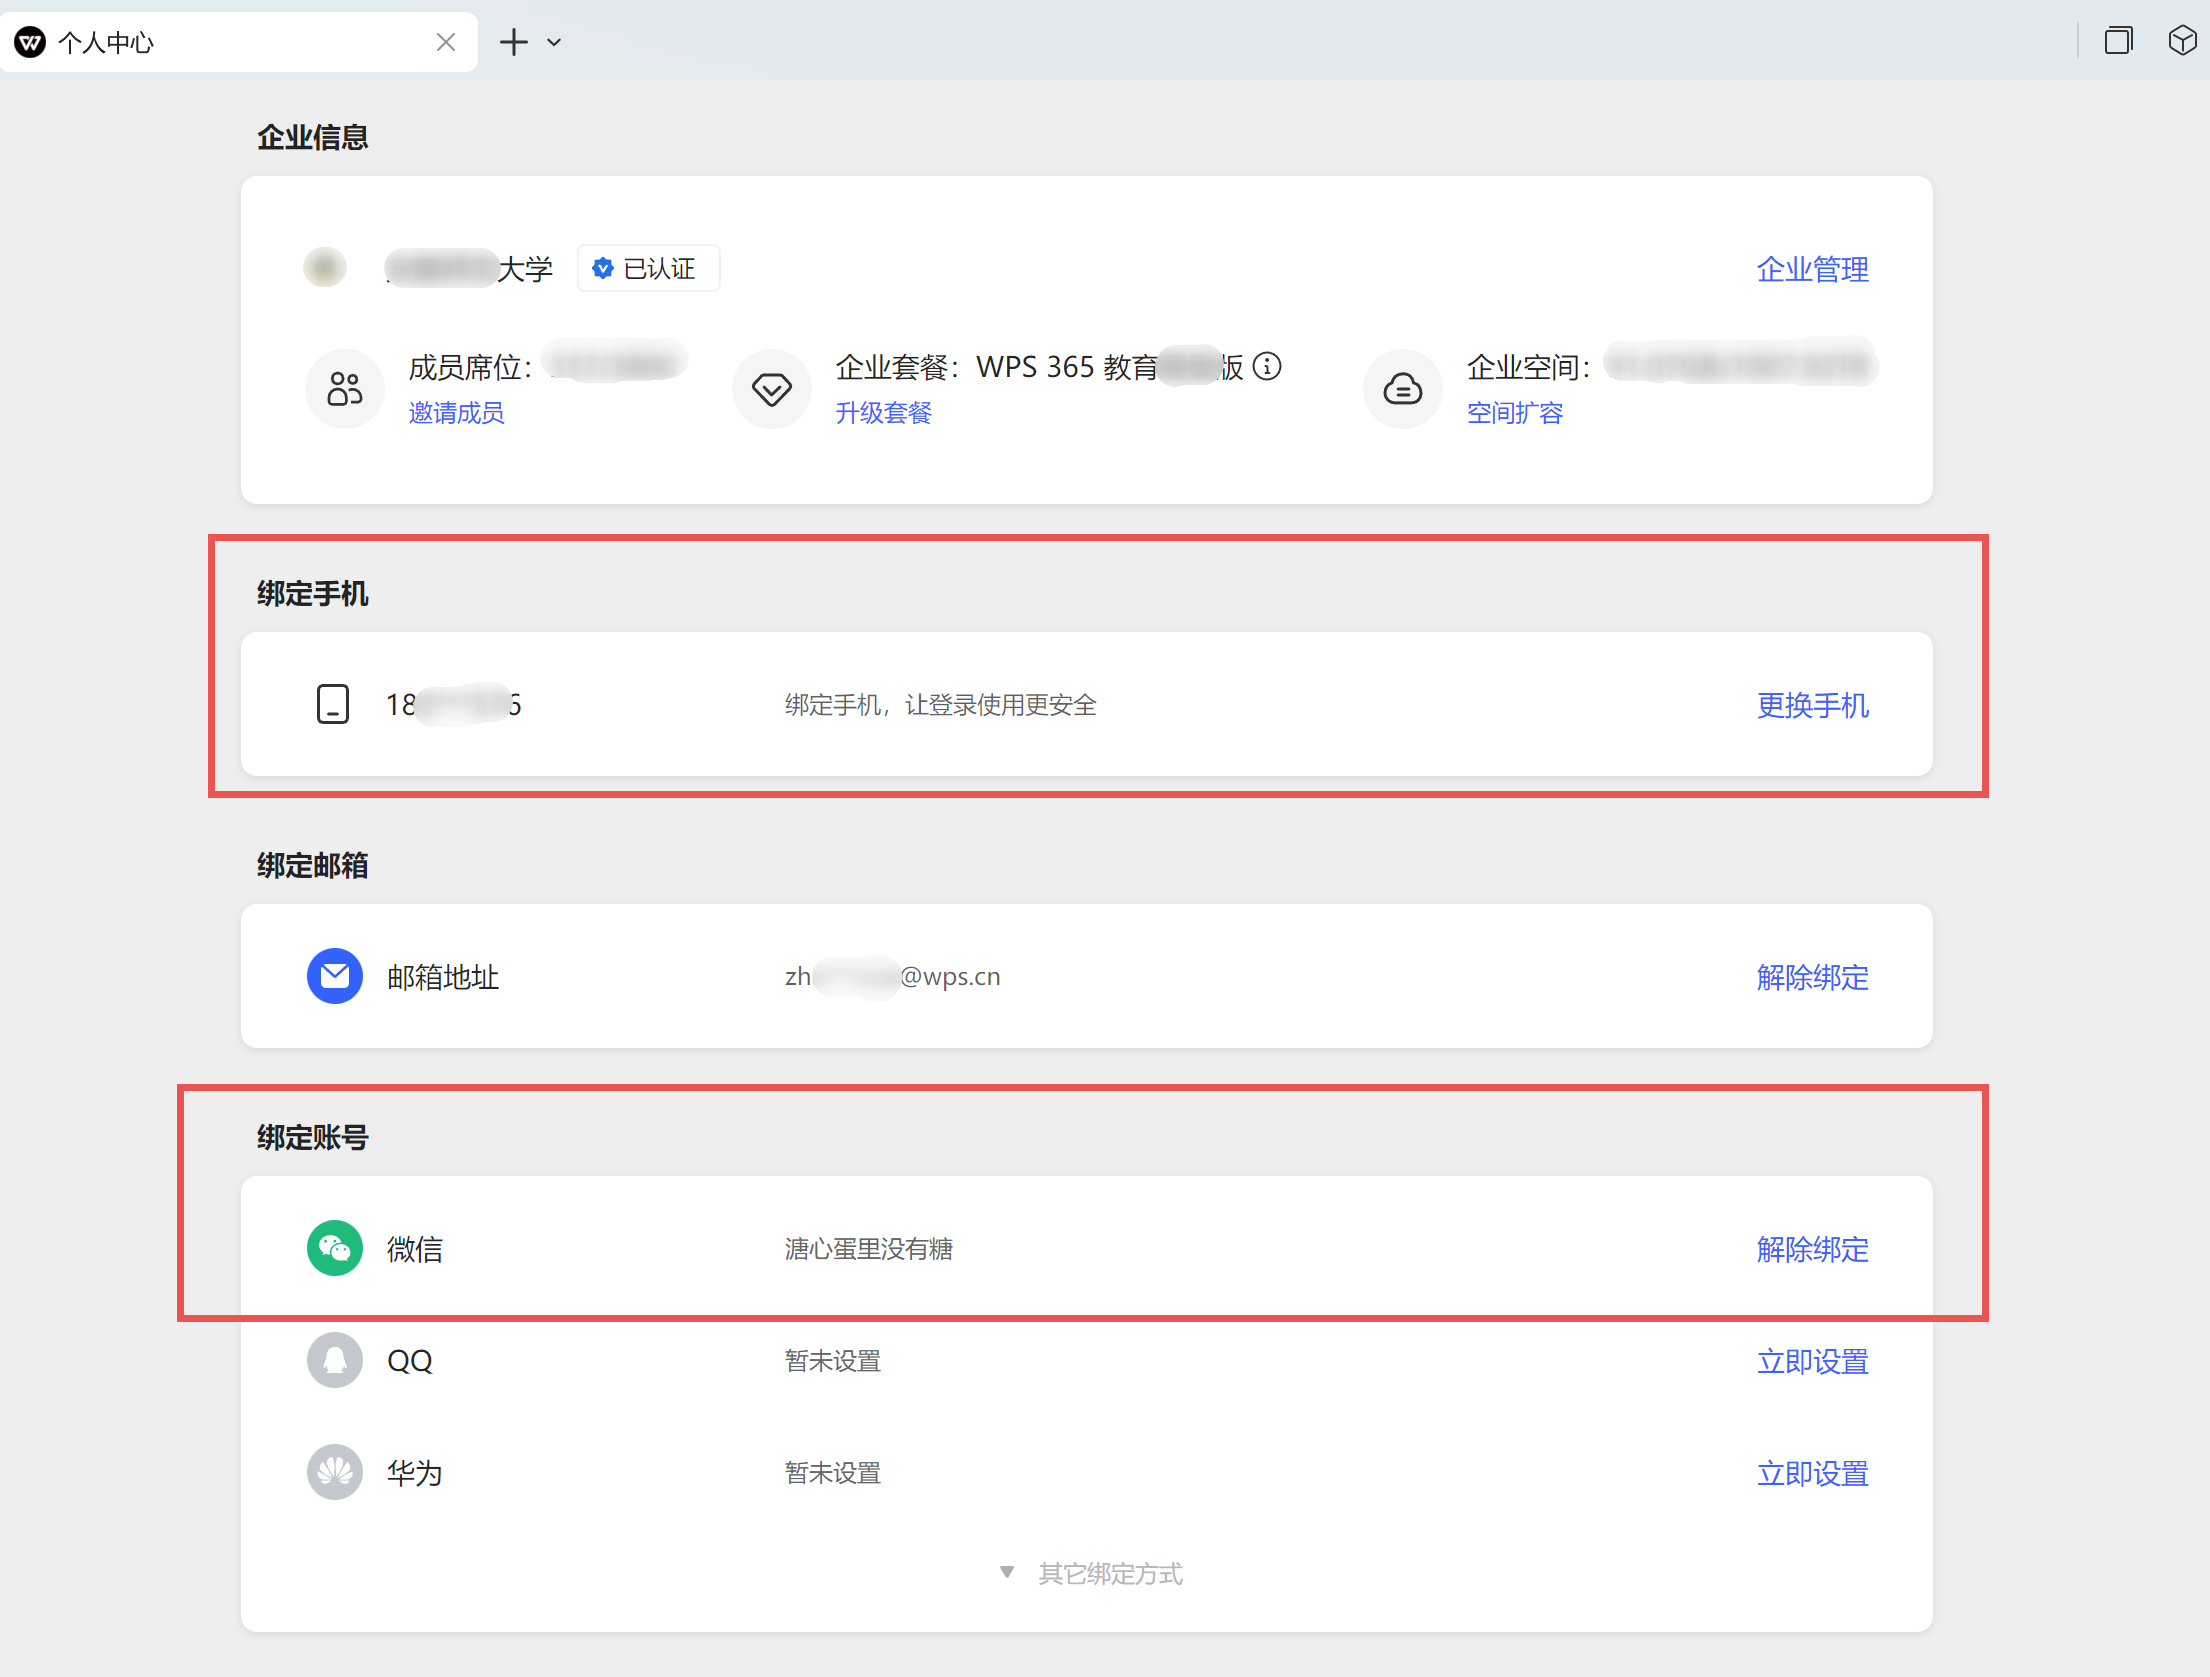Open the cube icon in the title bar
Screen dimensions: 2210x1677
2182,41
